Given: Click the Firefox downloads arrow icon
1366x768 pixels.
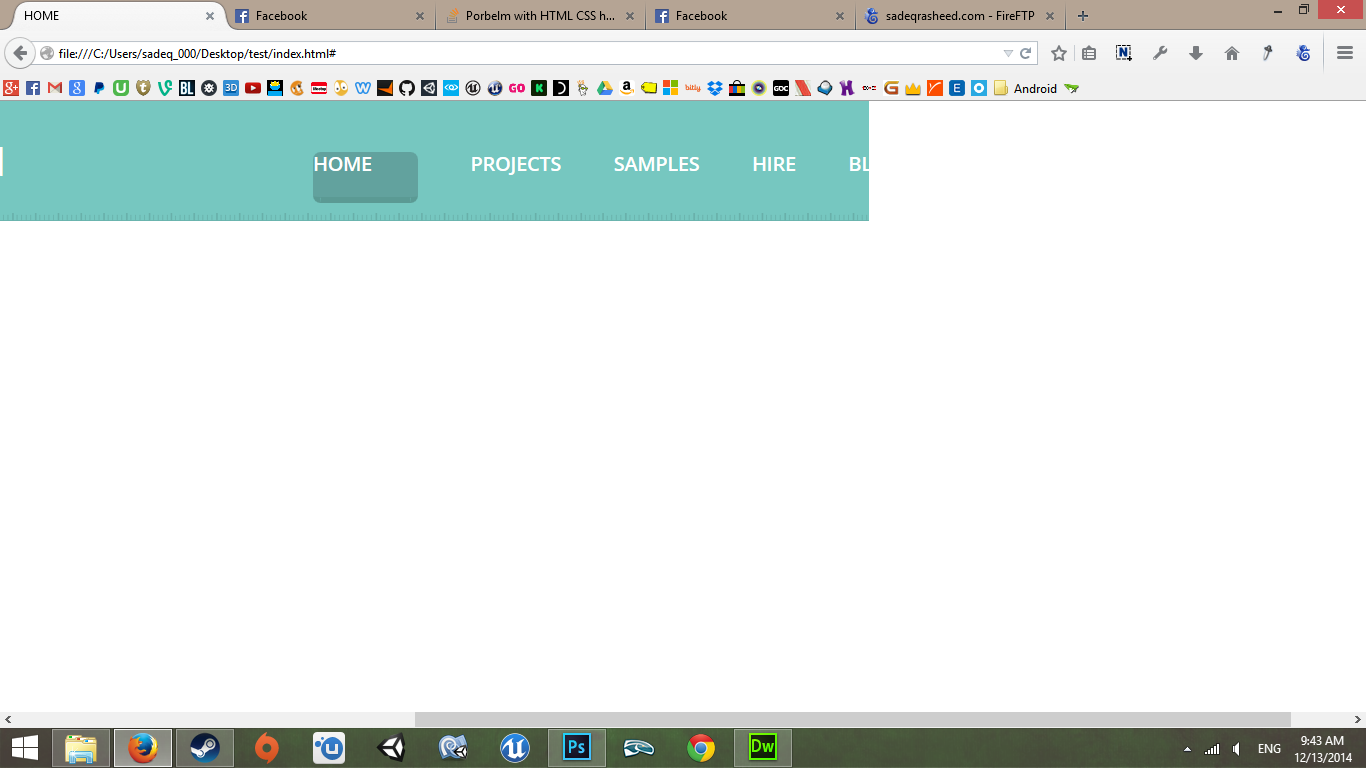Looking at the screenshot, I should (x=1196, y=52).
